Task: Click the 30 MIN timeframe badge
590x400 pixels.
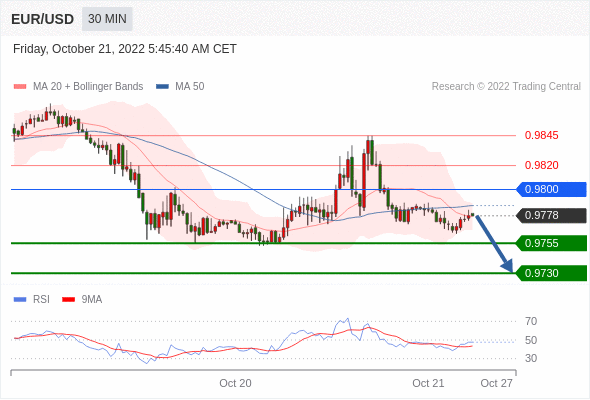Action: click(107, 19)
